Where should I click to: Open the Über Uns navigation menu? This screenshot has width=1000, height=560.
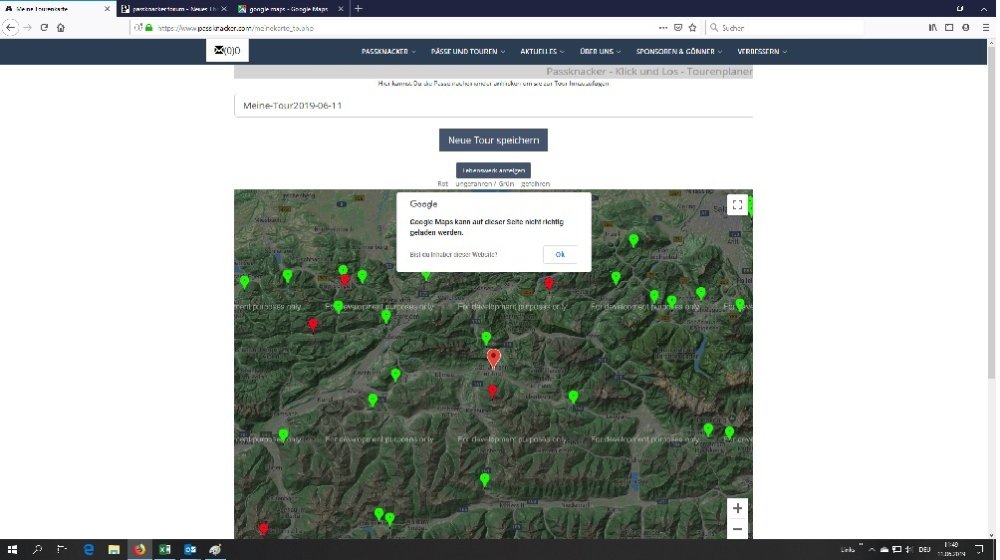(601, 51)
